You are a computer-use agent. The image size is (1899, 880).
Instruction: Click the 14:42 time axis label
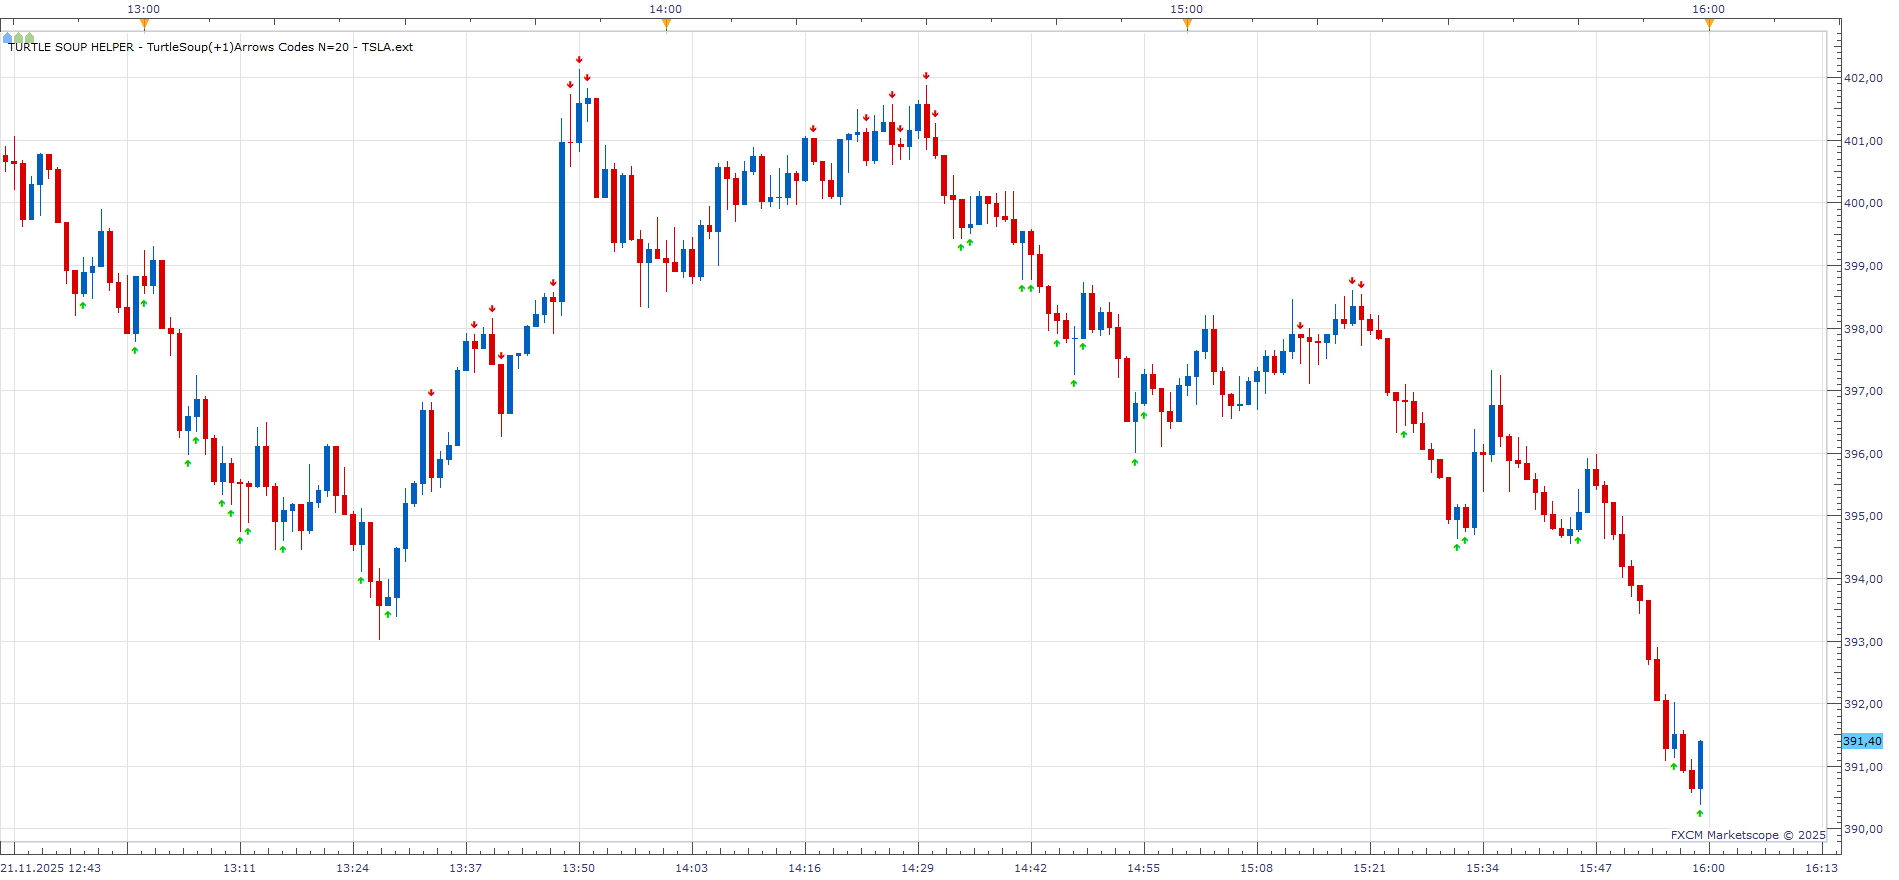[1030, 868]
